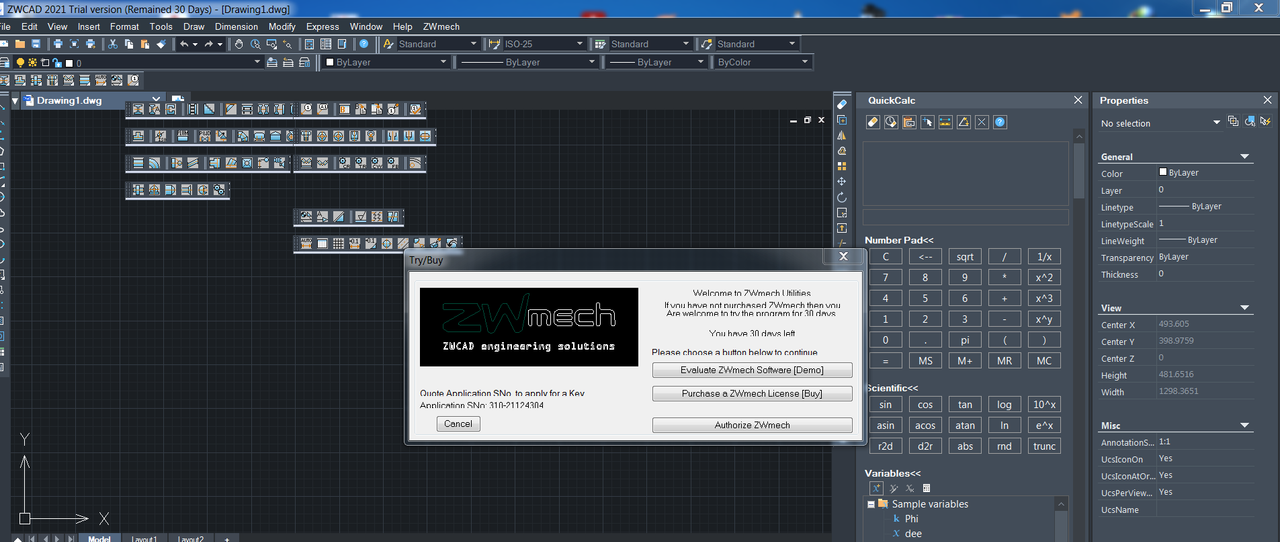This screenshot has height=542, width=1280.
Task: Select the Phi variable in Variables tree
Action: [x=911, y=519]
